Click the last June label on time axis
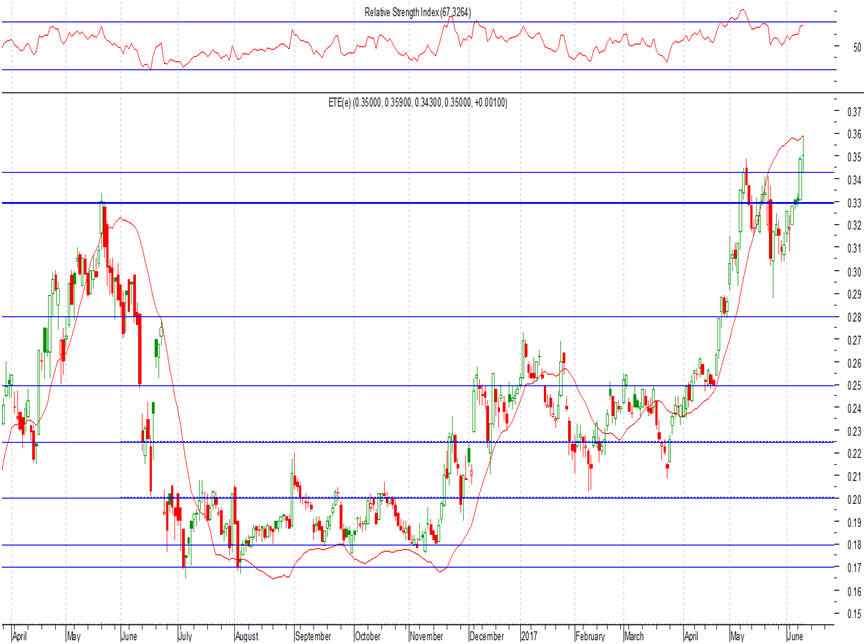866x644 pixels. click(x=795, y=636)
